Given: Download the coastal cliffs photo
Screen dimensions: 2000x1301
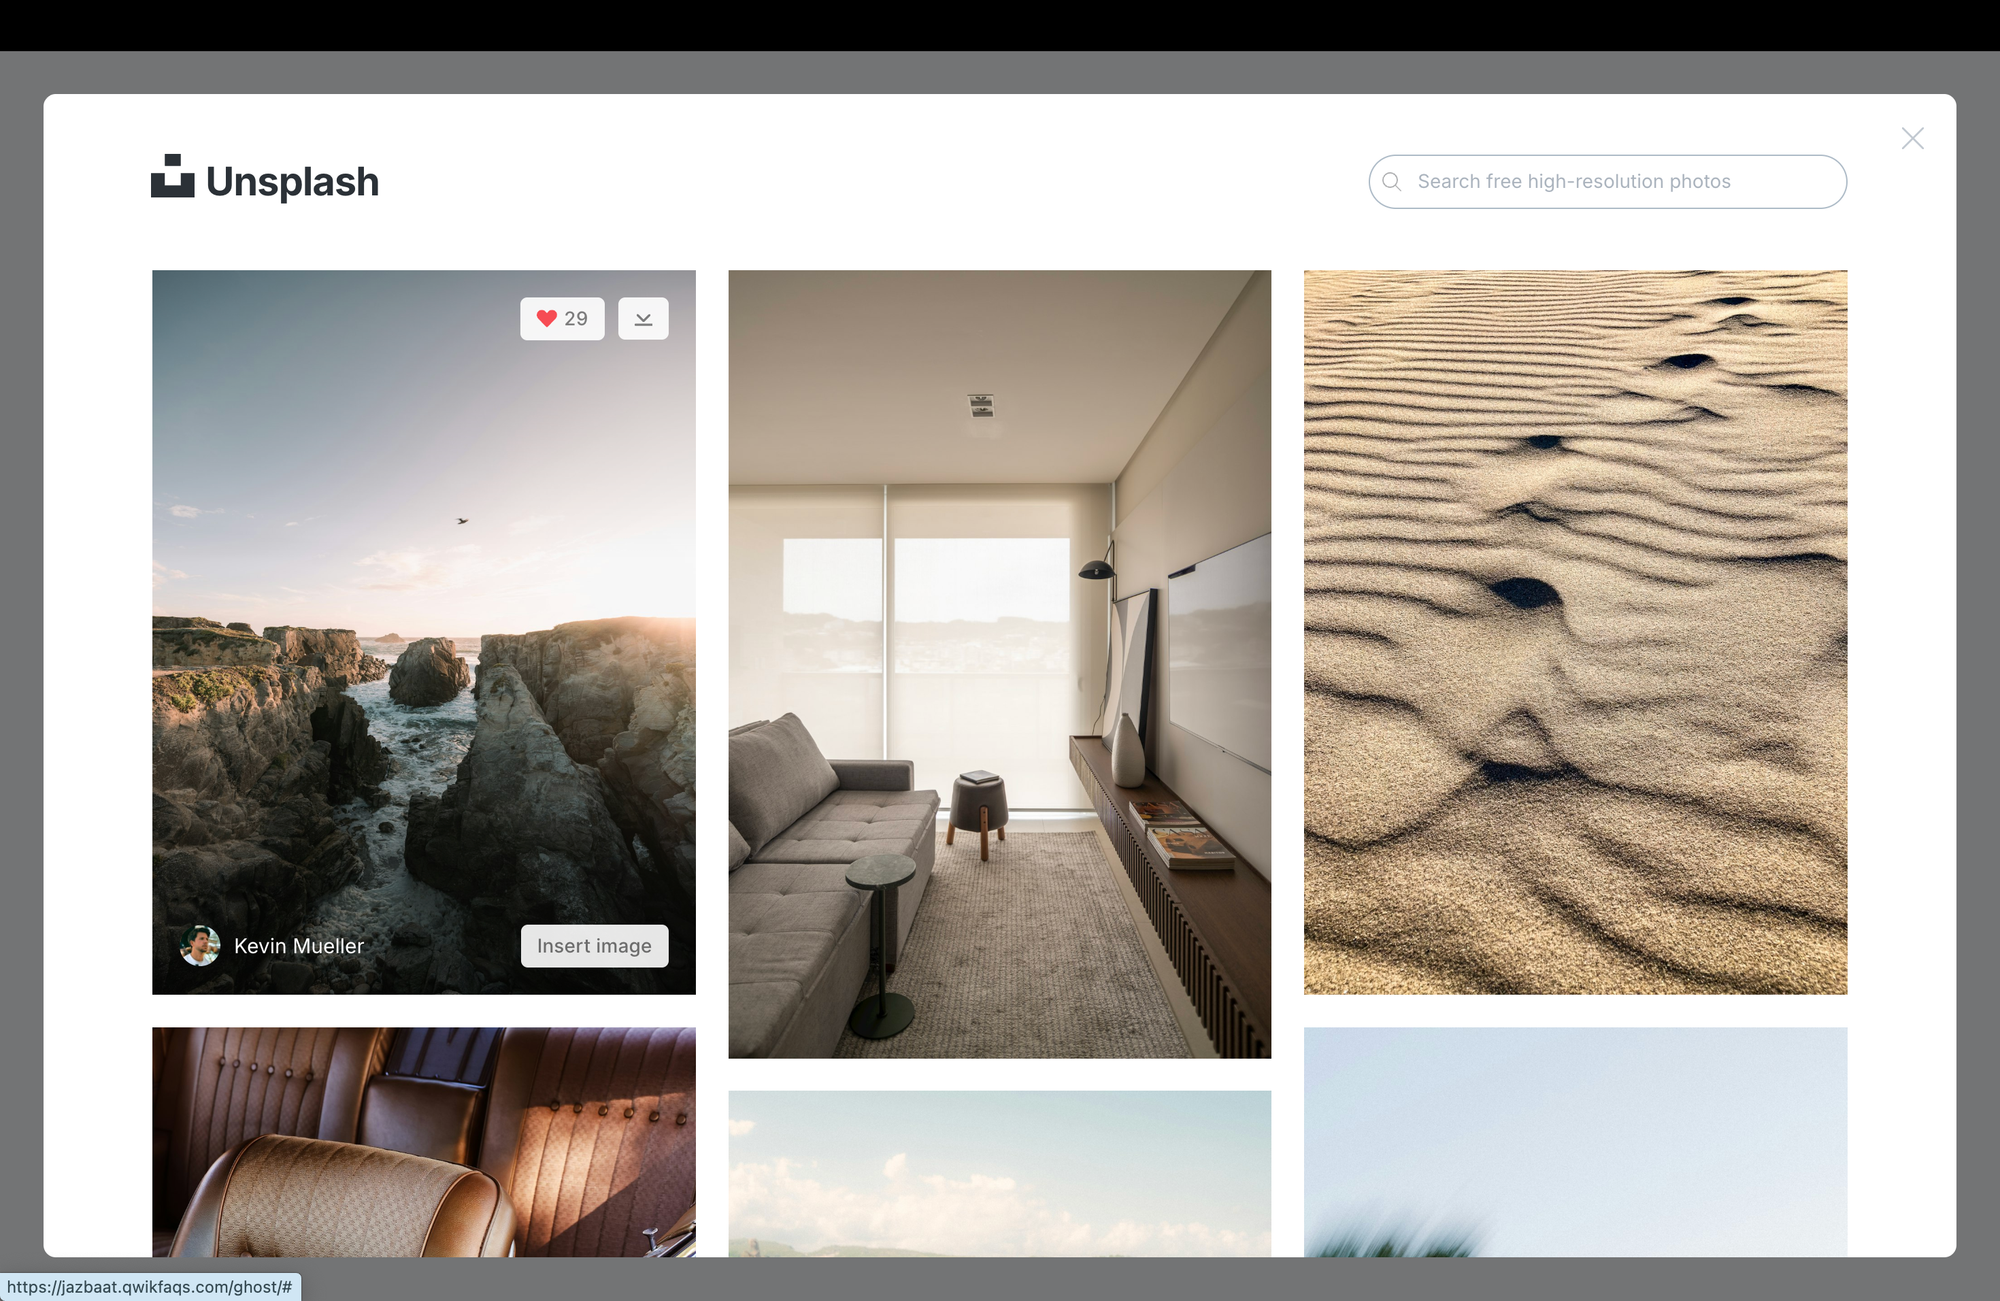Looking at the screenshot, I should click(643, 319).
